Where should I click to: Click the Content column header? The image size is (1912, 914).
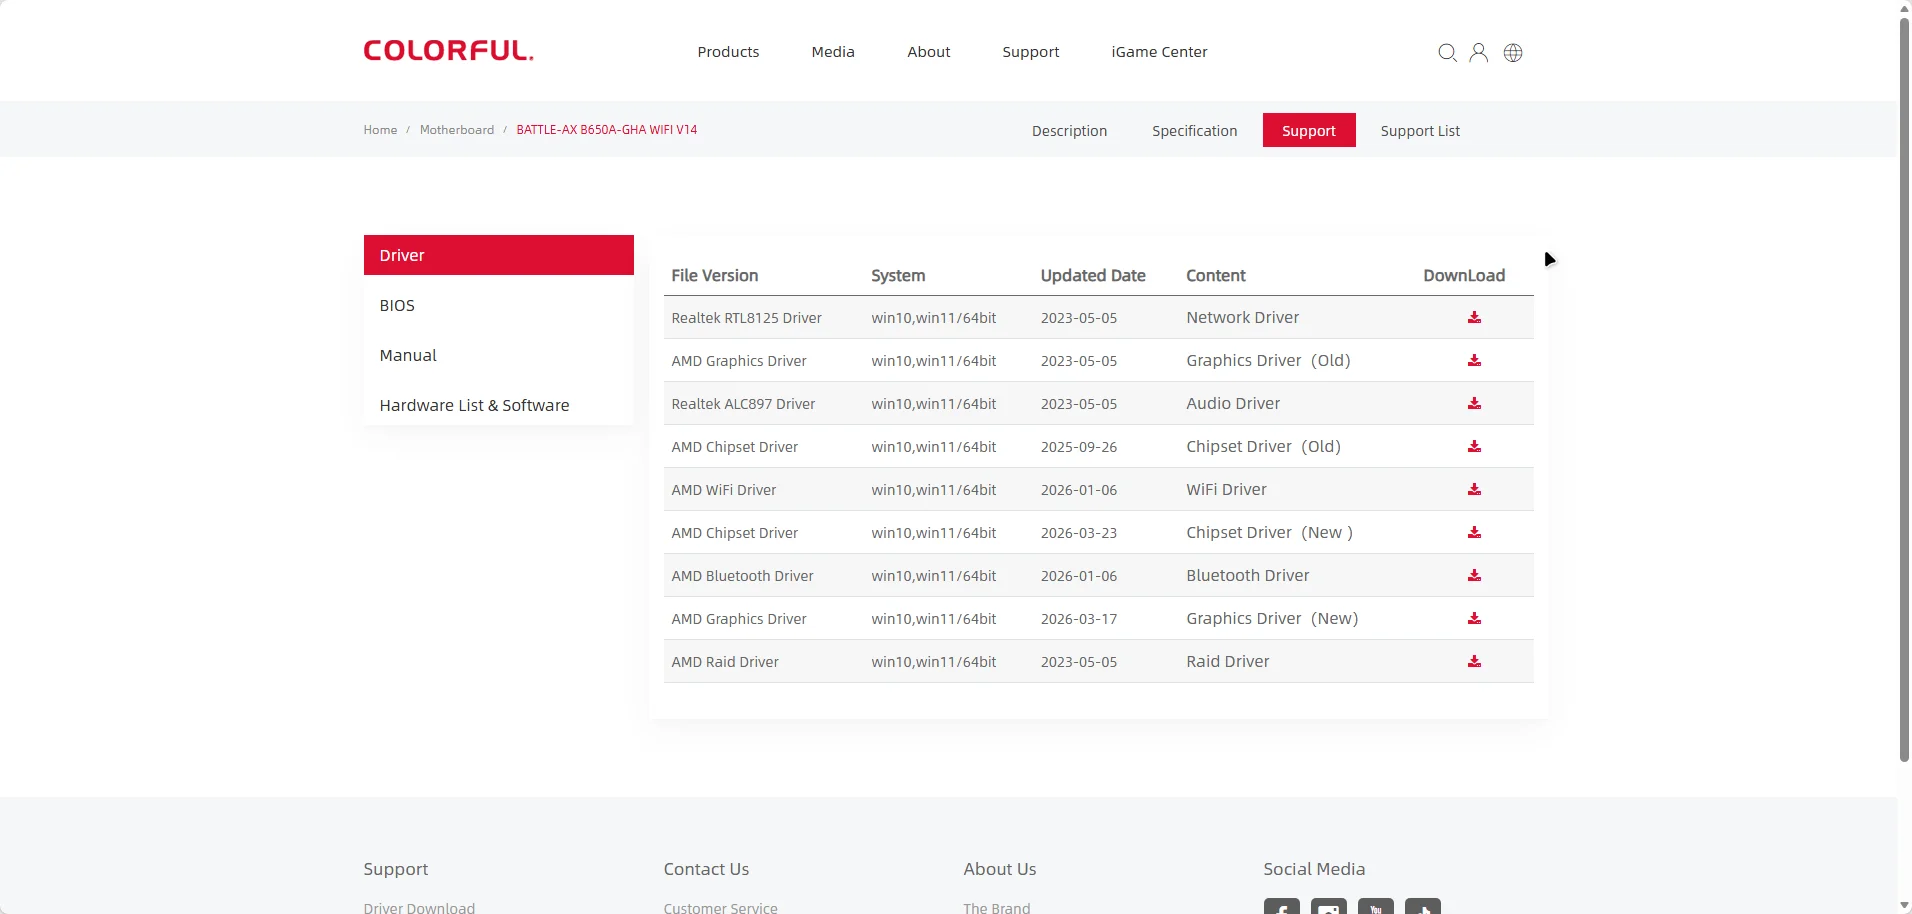coord(1216,275)
